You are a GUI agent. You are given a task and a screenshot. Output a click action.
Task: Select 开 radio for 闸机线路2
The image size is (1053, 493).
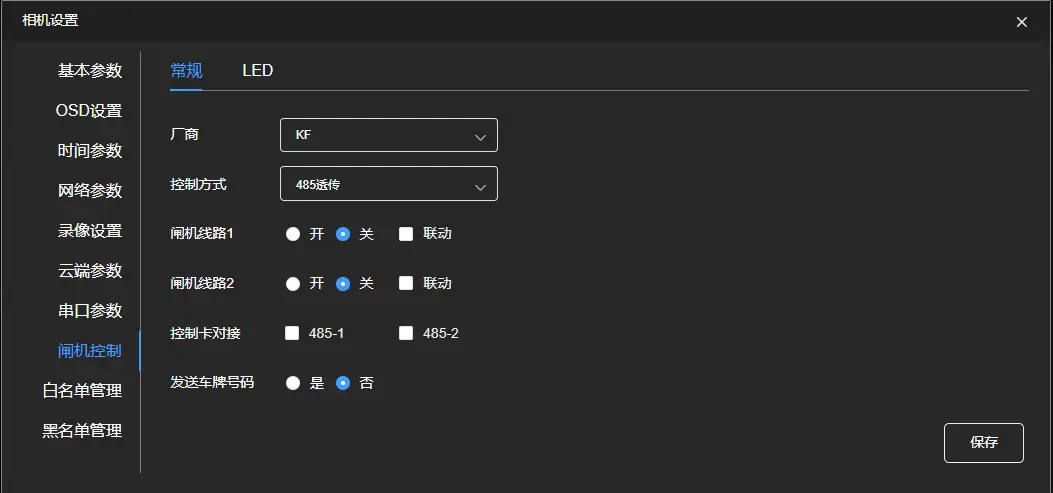(x=293, y=283)
